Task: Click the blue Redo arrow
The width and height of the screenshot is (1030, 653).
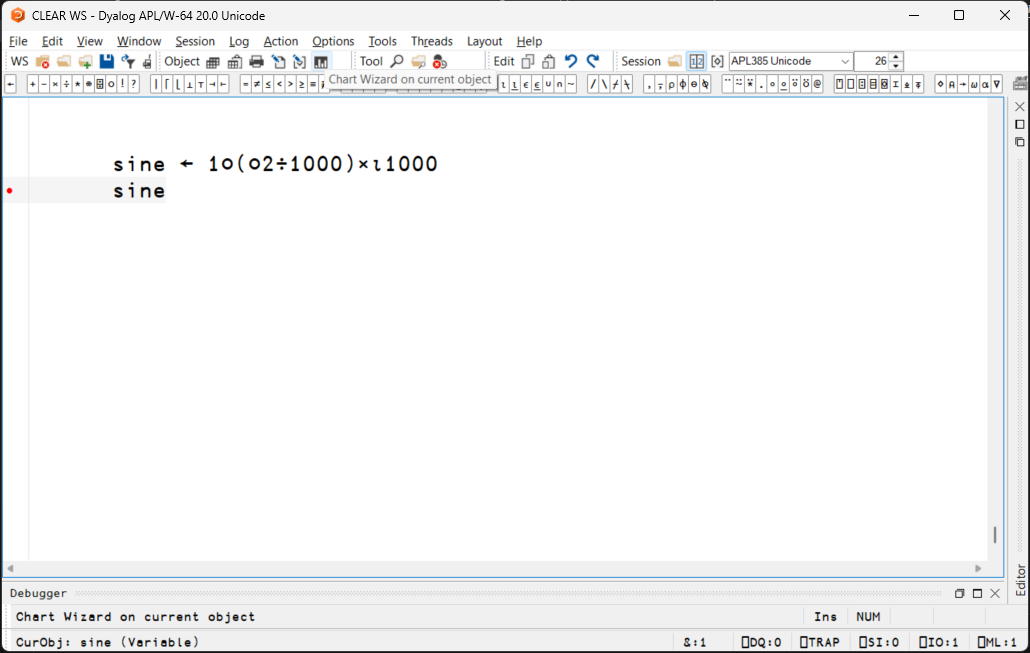Action: 593,62
